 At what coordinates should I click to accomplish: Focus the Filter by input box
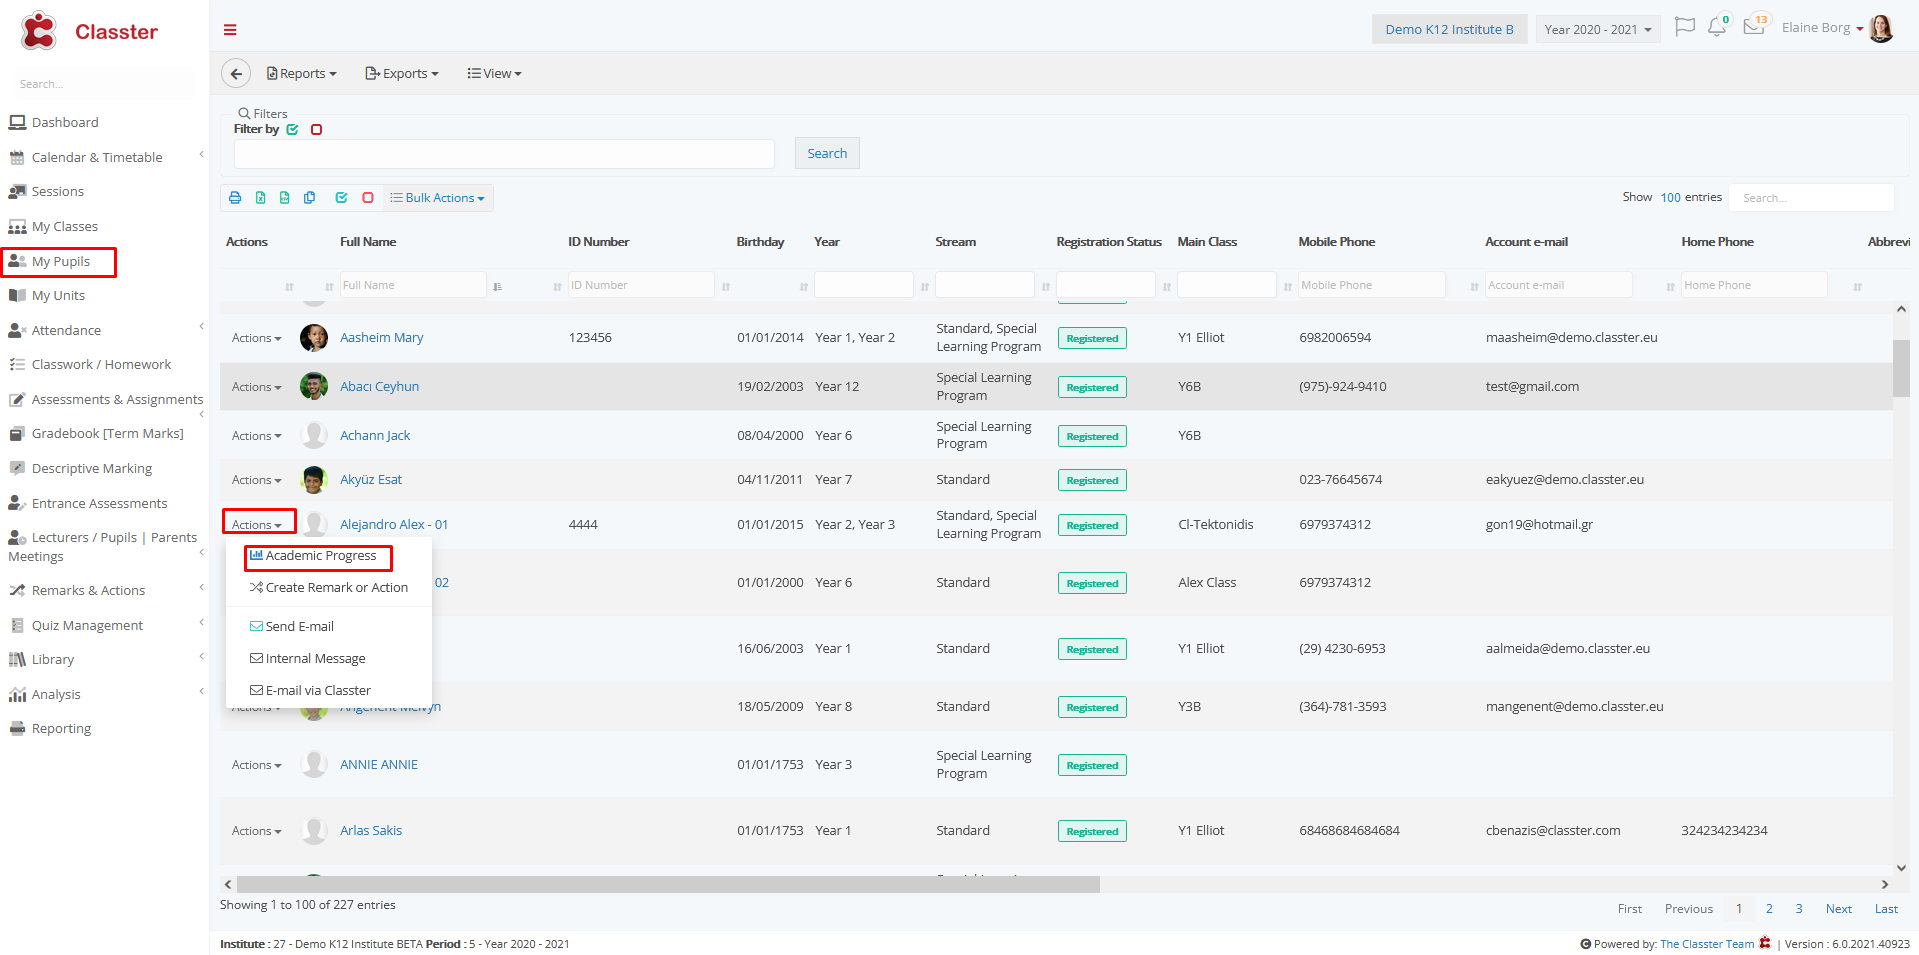[504, 154]
